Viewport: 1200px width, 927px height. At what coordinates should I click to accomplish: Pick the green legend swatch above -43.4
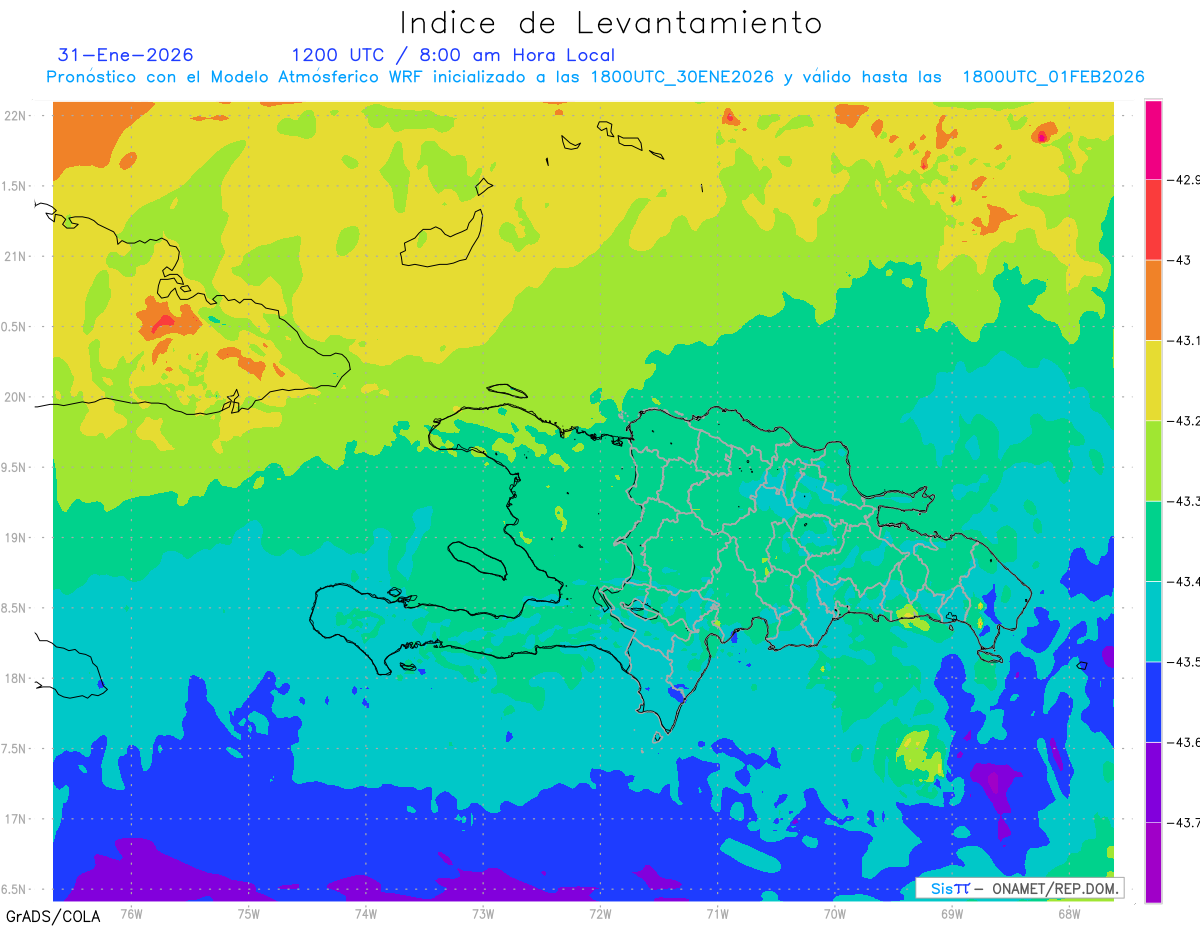tap(1153, 541)
